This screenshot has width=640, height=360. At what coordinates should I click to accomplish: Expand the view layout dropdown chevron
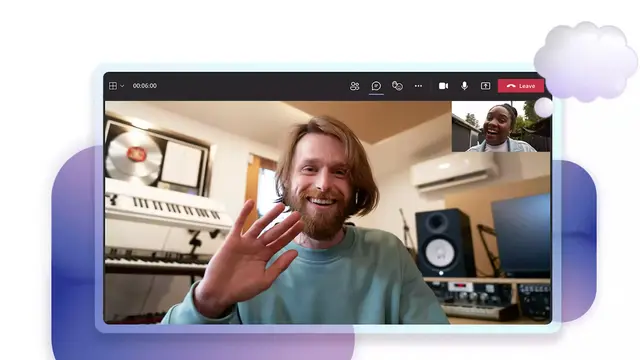(122, 86)
